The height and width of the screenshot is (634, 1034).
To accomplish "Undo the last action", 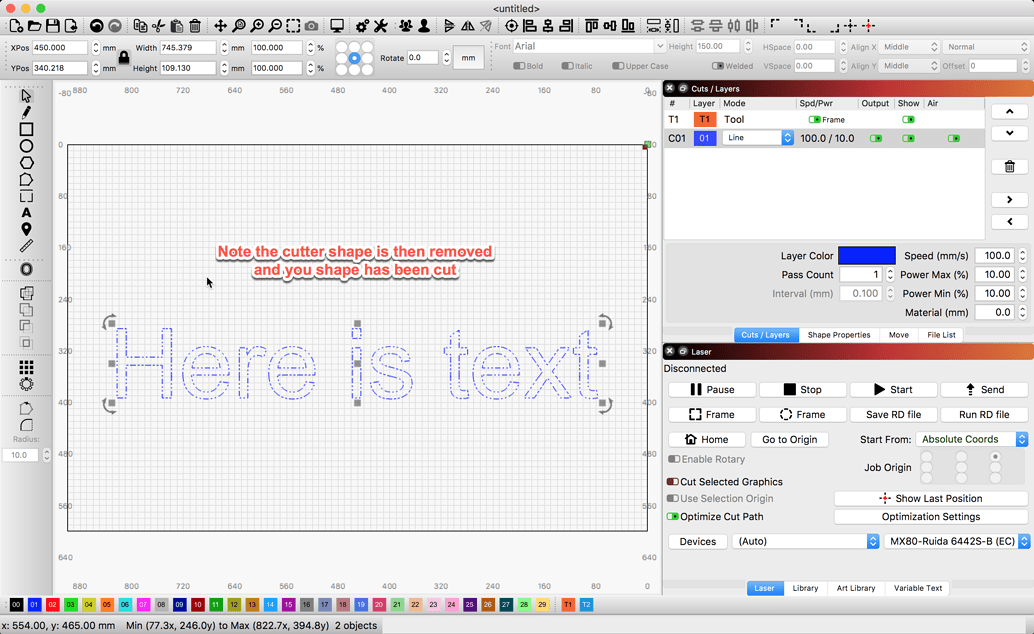I will [96, 26].
